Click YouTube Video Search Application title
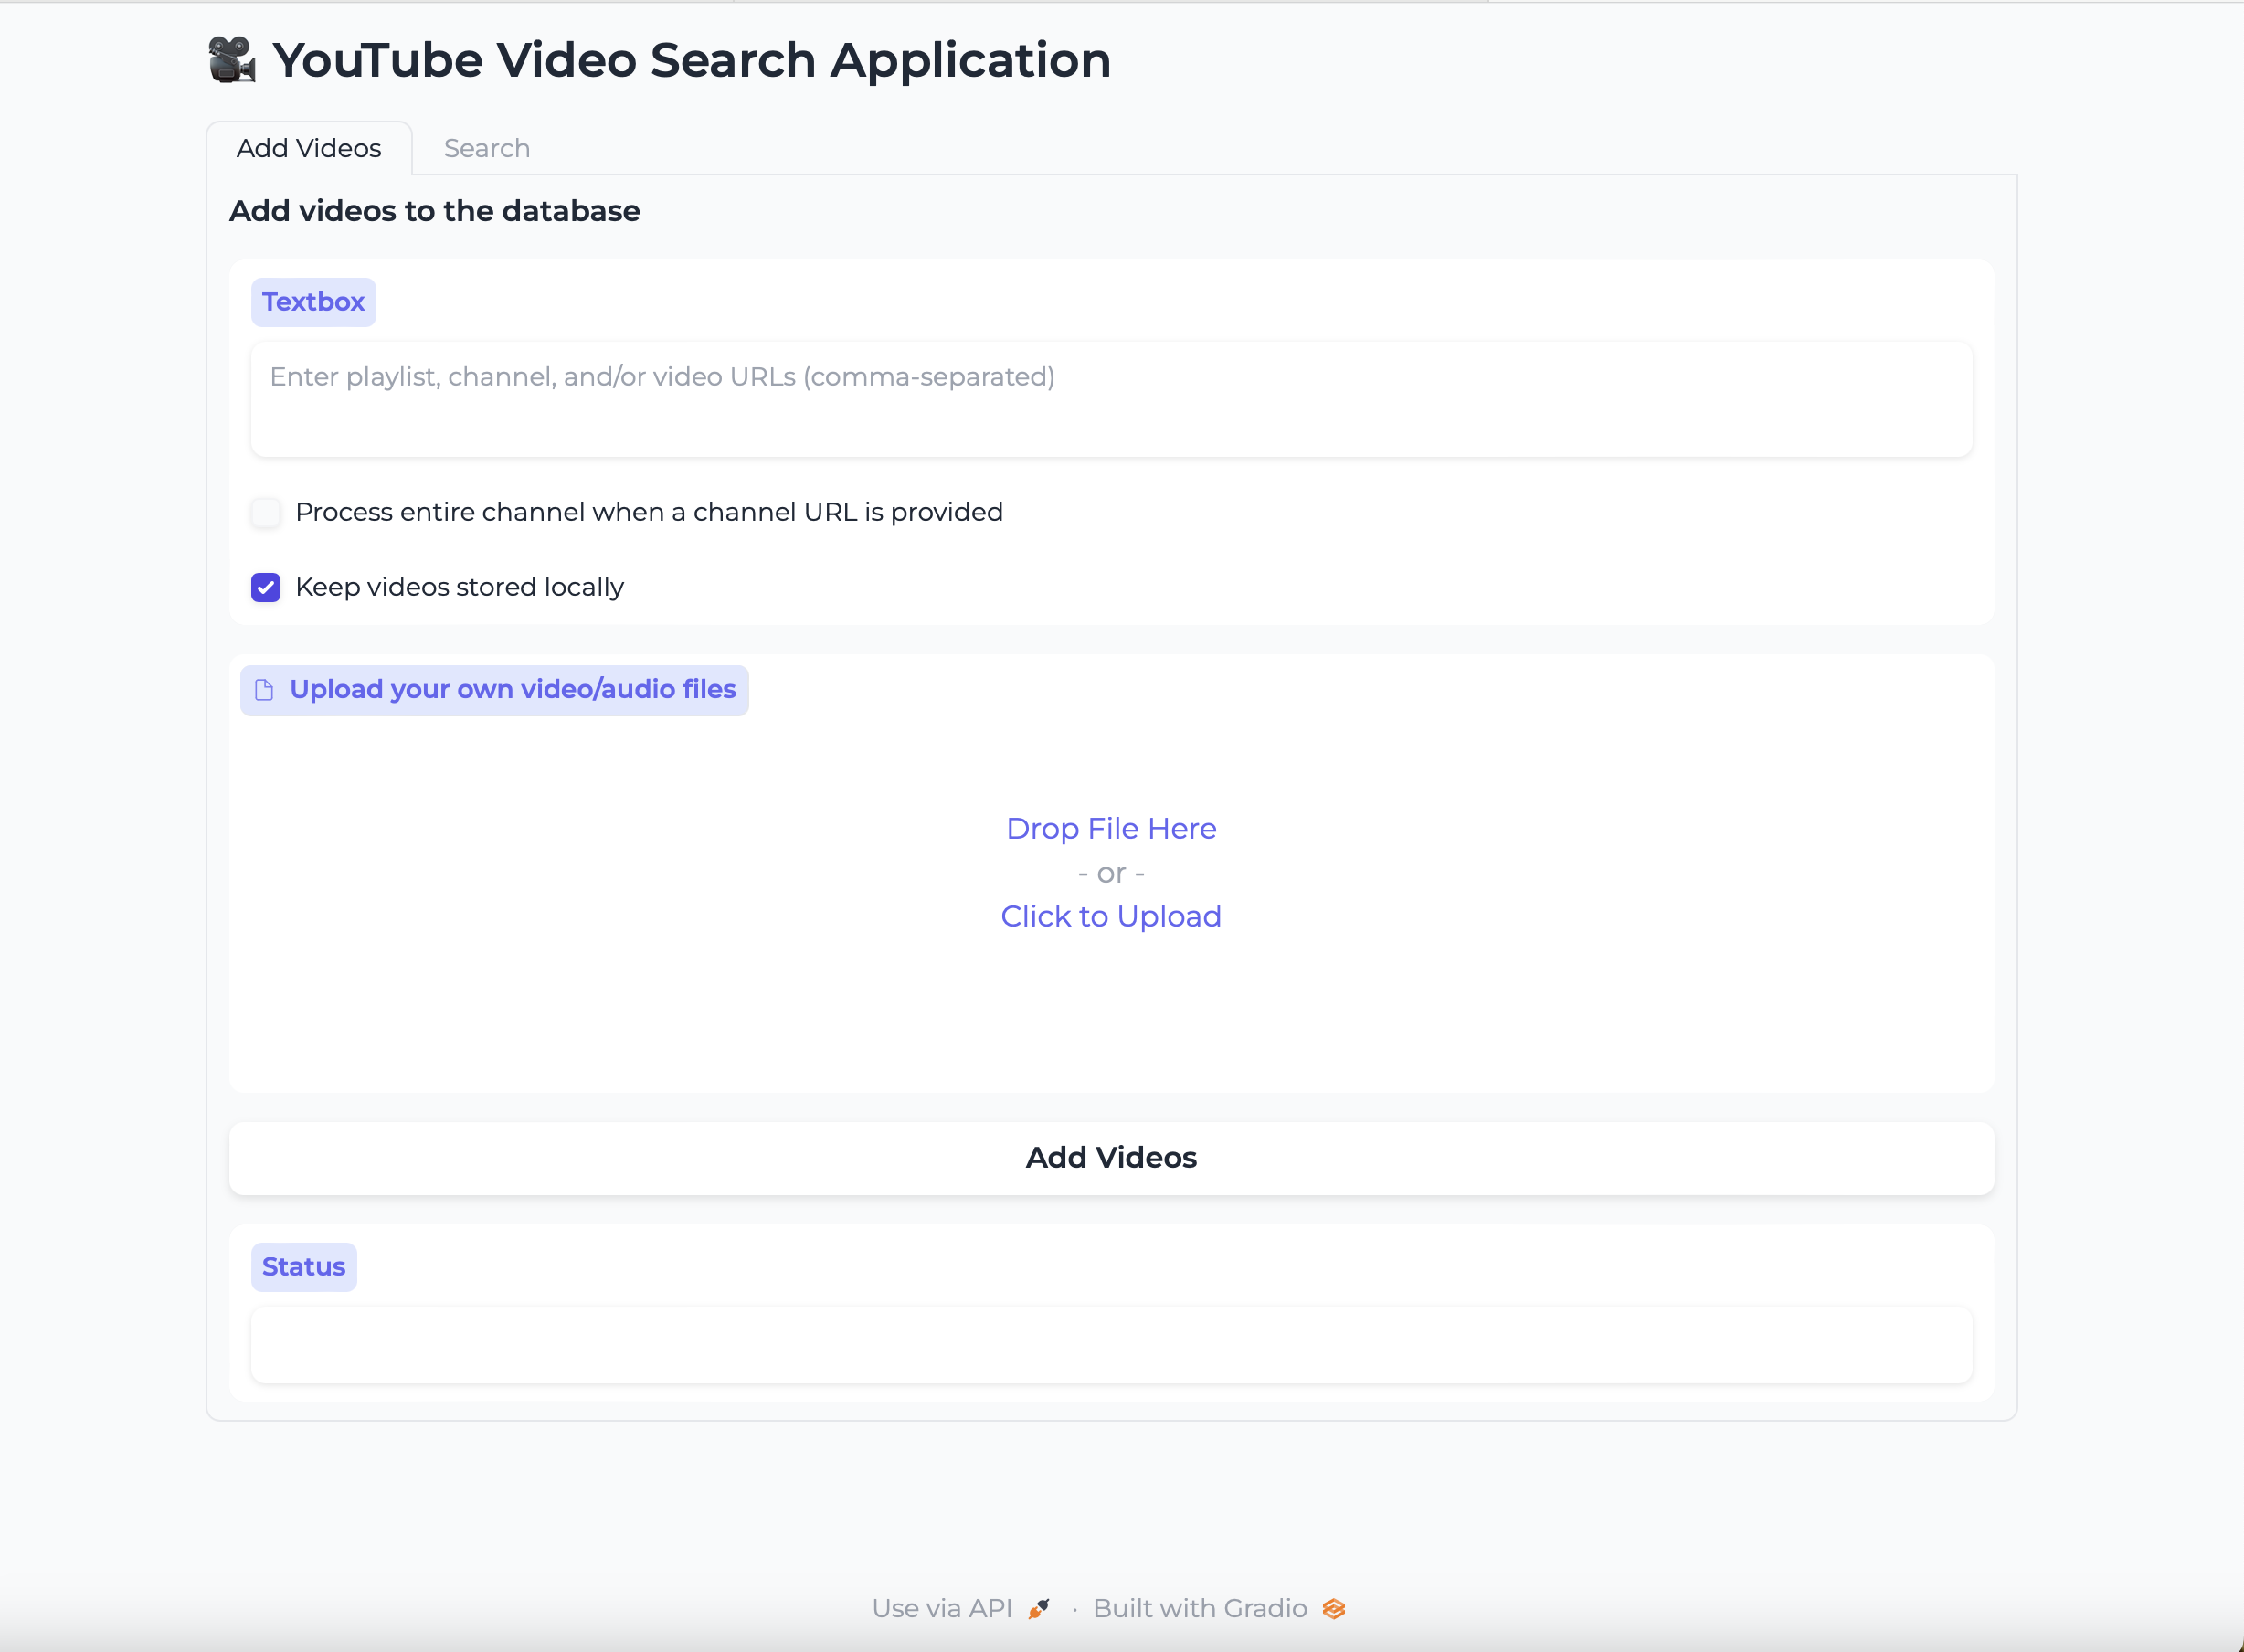2244x1652 pixels. point(692,60)
